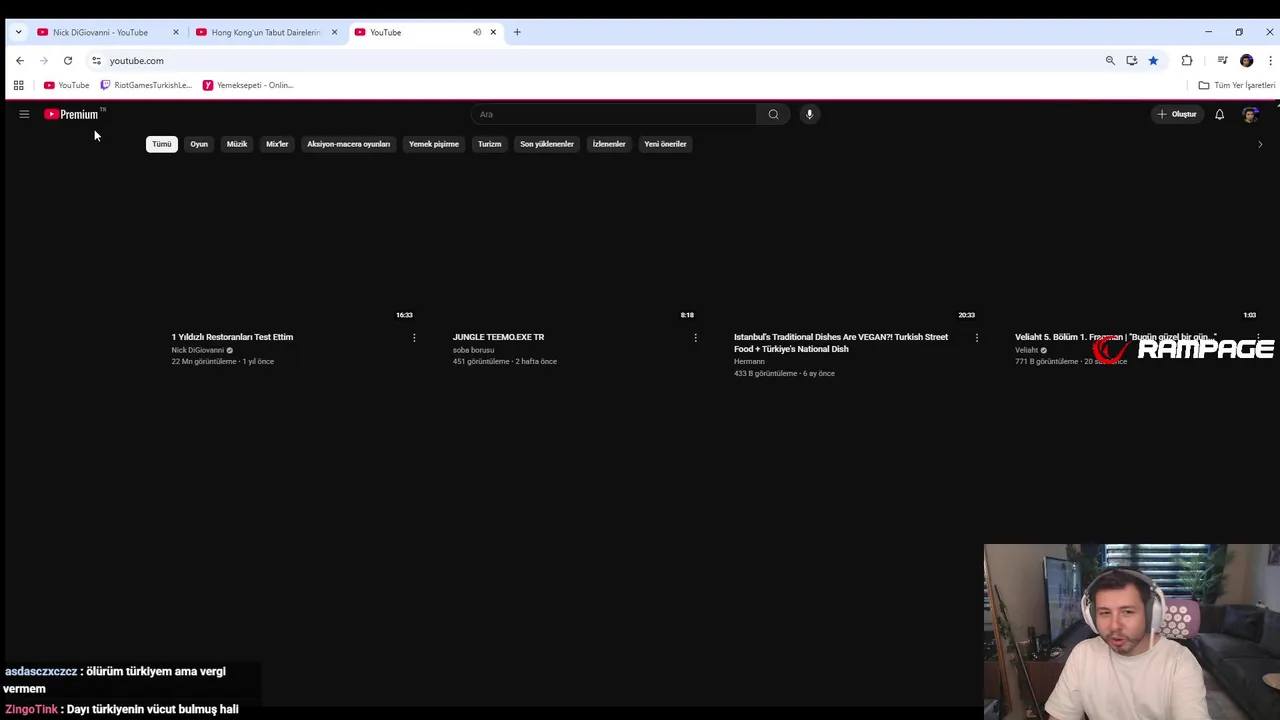Image resolution: width=1280 pixels, height=720 pixels.
Task: Close the 'Nick DiGiovanni - YouTube' tab
Action: 176,32
